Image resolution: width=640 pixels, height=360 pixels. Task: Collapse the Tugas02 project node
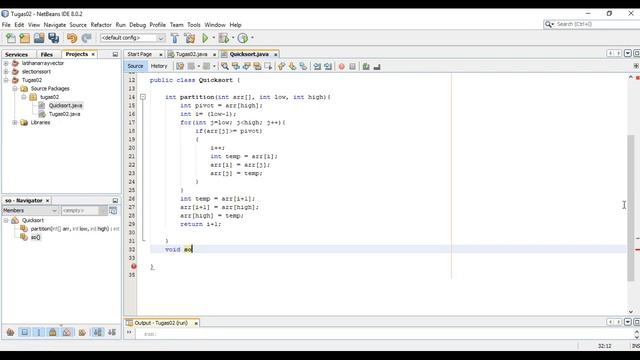[6, 80]
